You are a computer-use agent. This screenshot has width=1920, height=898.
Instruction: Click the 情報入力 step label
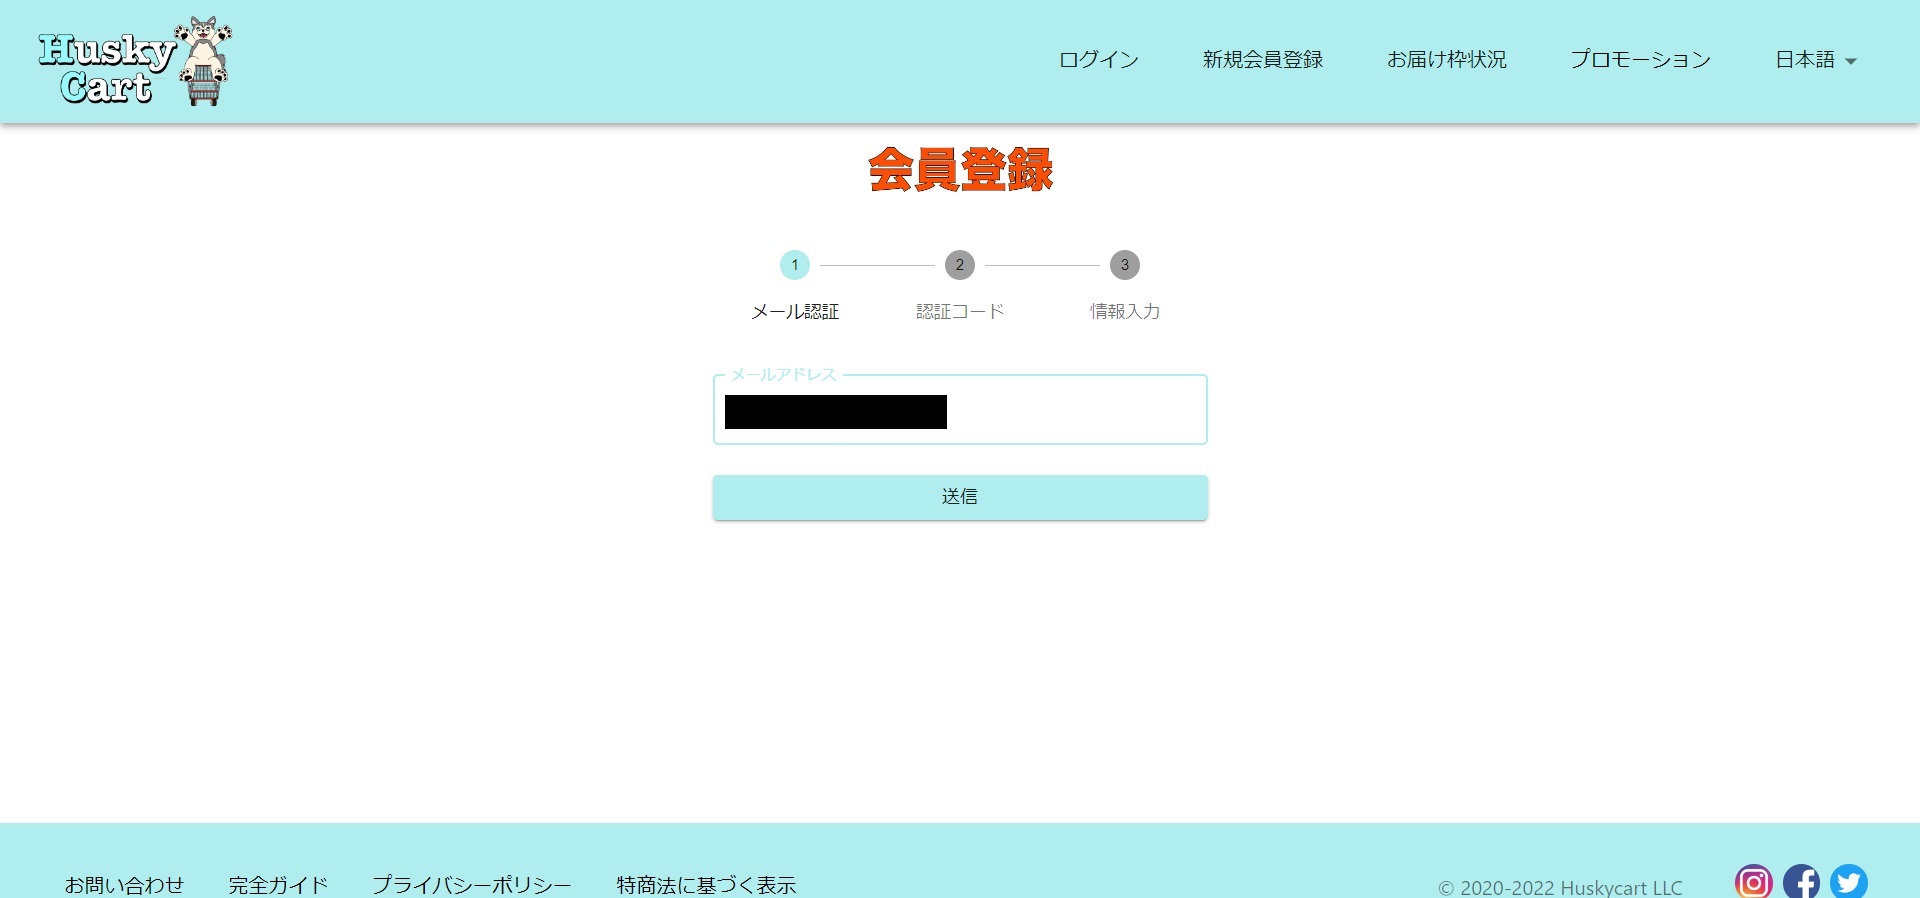(1125, 312)
